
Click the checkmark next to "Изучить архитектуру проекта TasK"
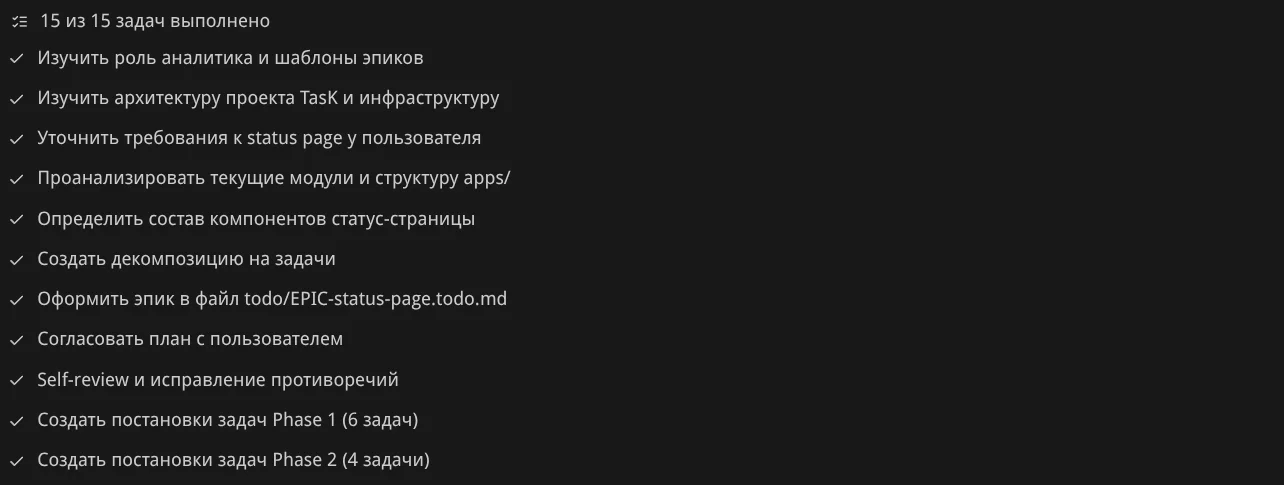[x=17, y=99]
